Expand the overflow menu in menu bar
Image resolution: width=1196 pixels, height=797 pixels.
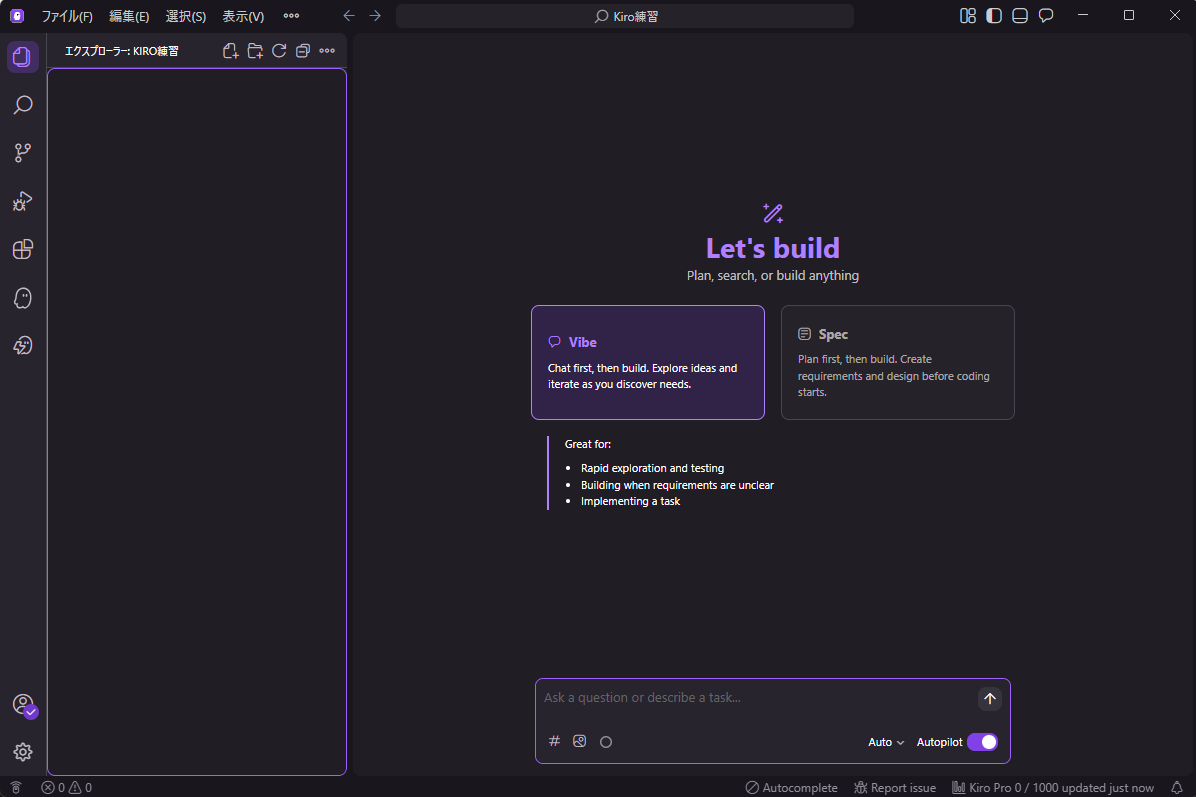click(x=291, y=16)
